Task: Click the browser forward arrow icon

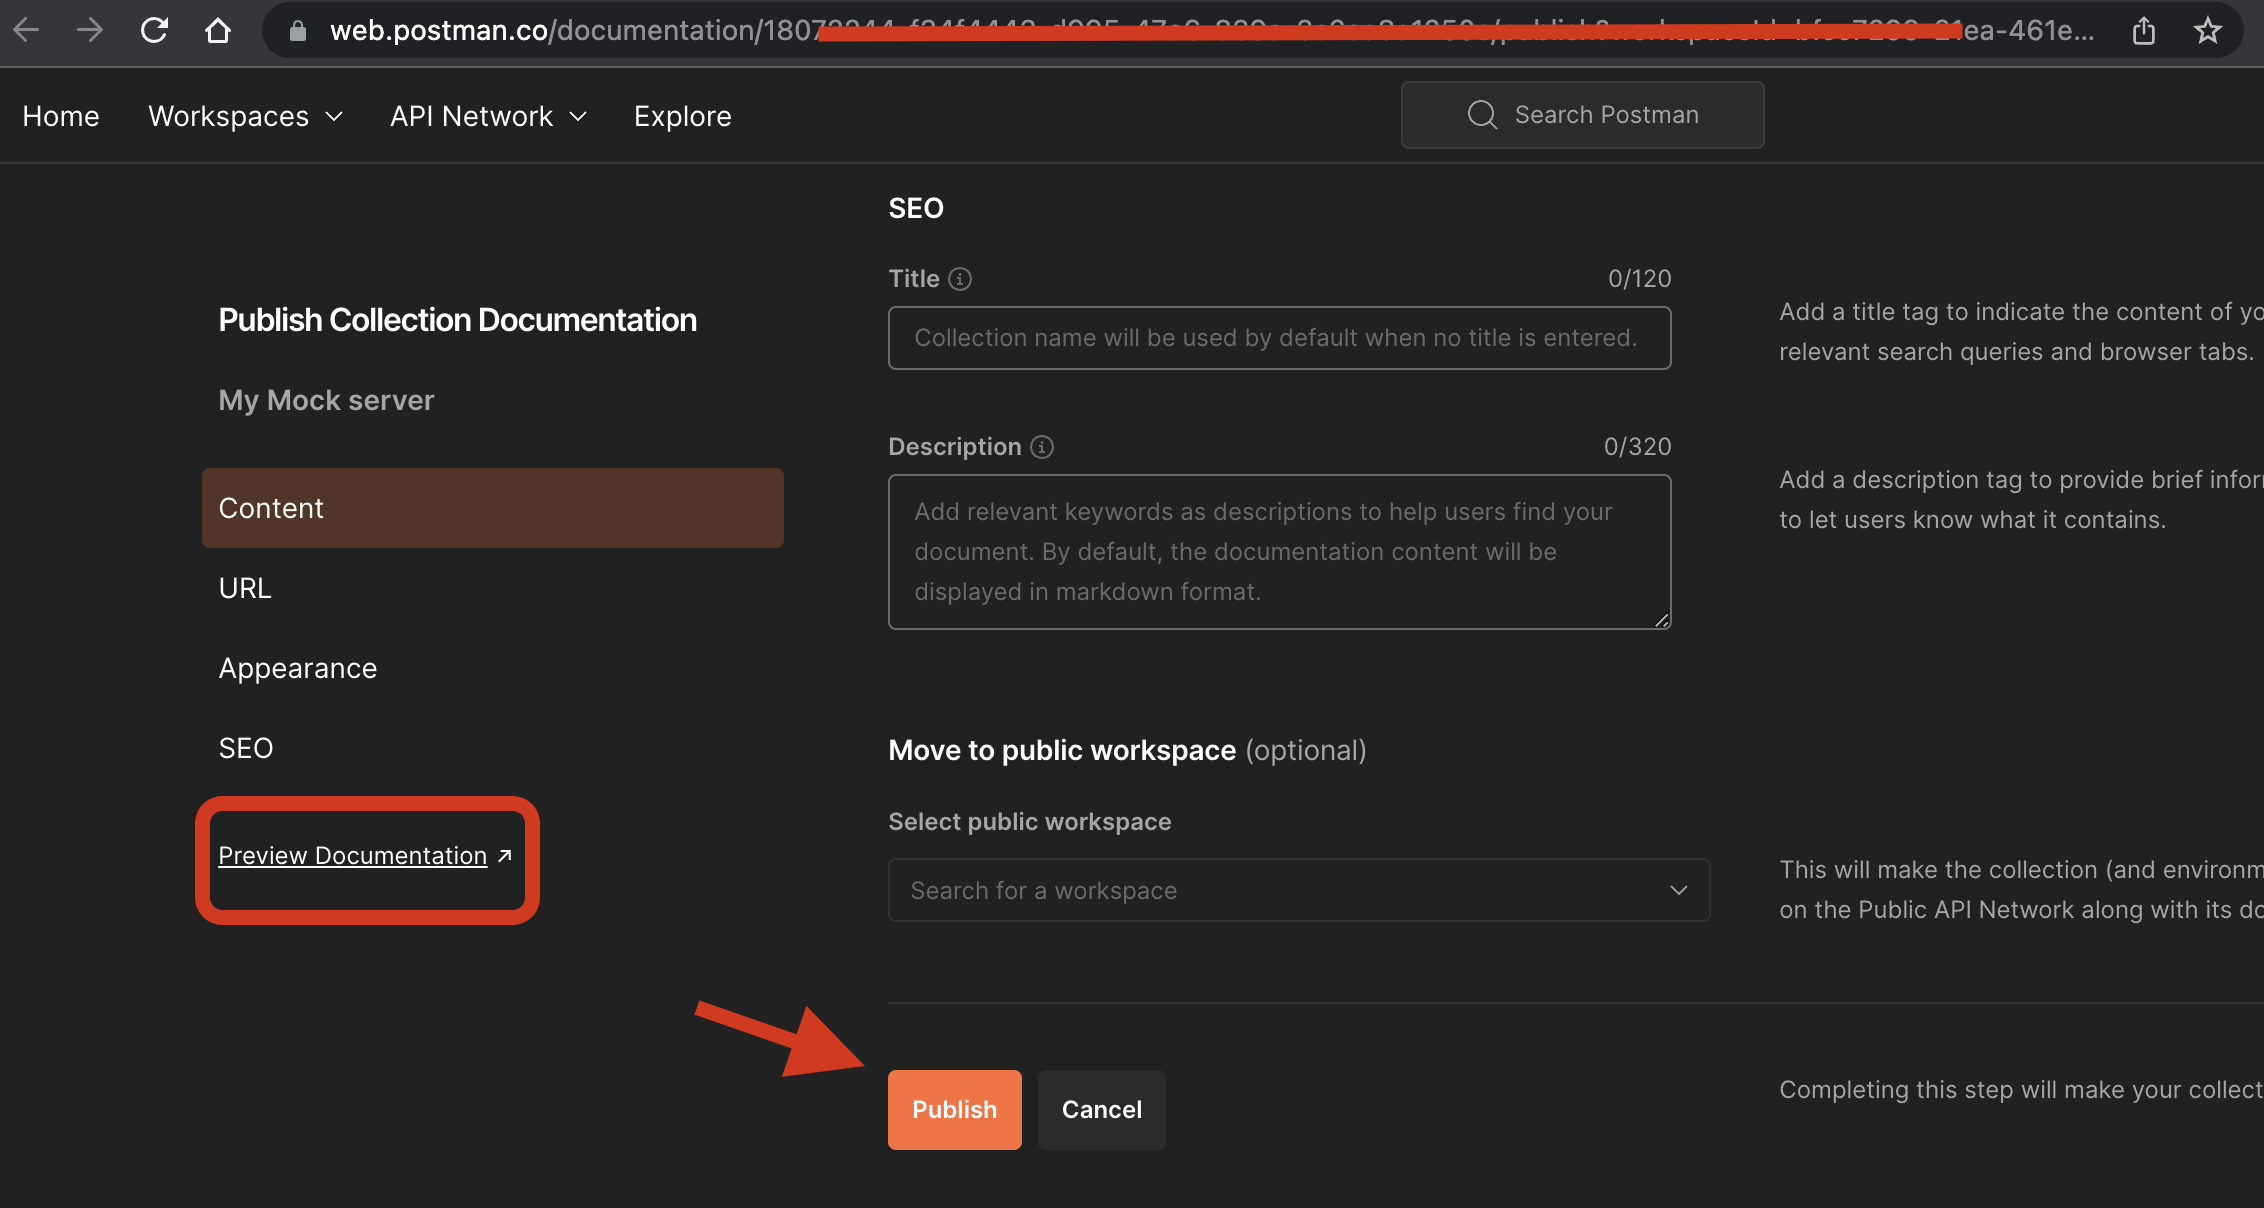Action: (90, 30)
